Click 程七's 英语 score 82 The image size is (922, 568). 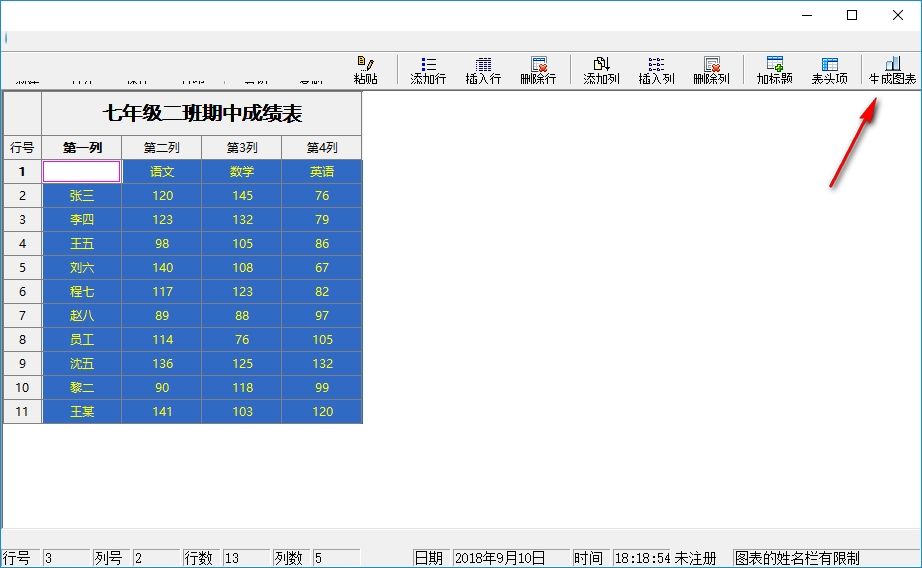[x=322, y=292]
